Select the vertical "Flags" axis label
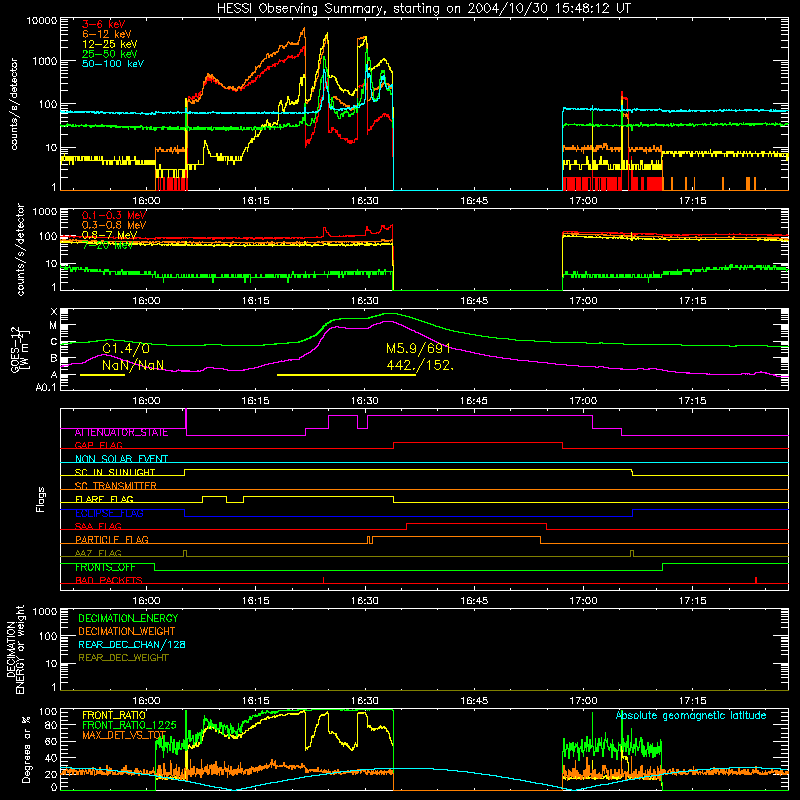 (x=40, y=499)
